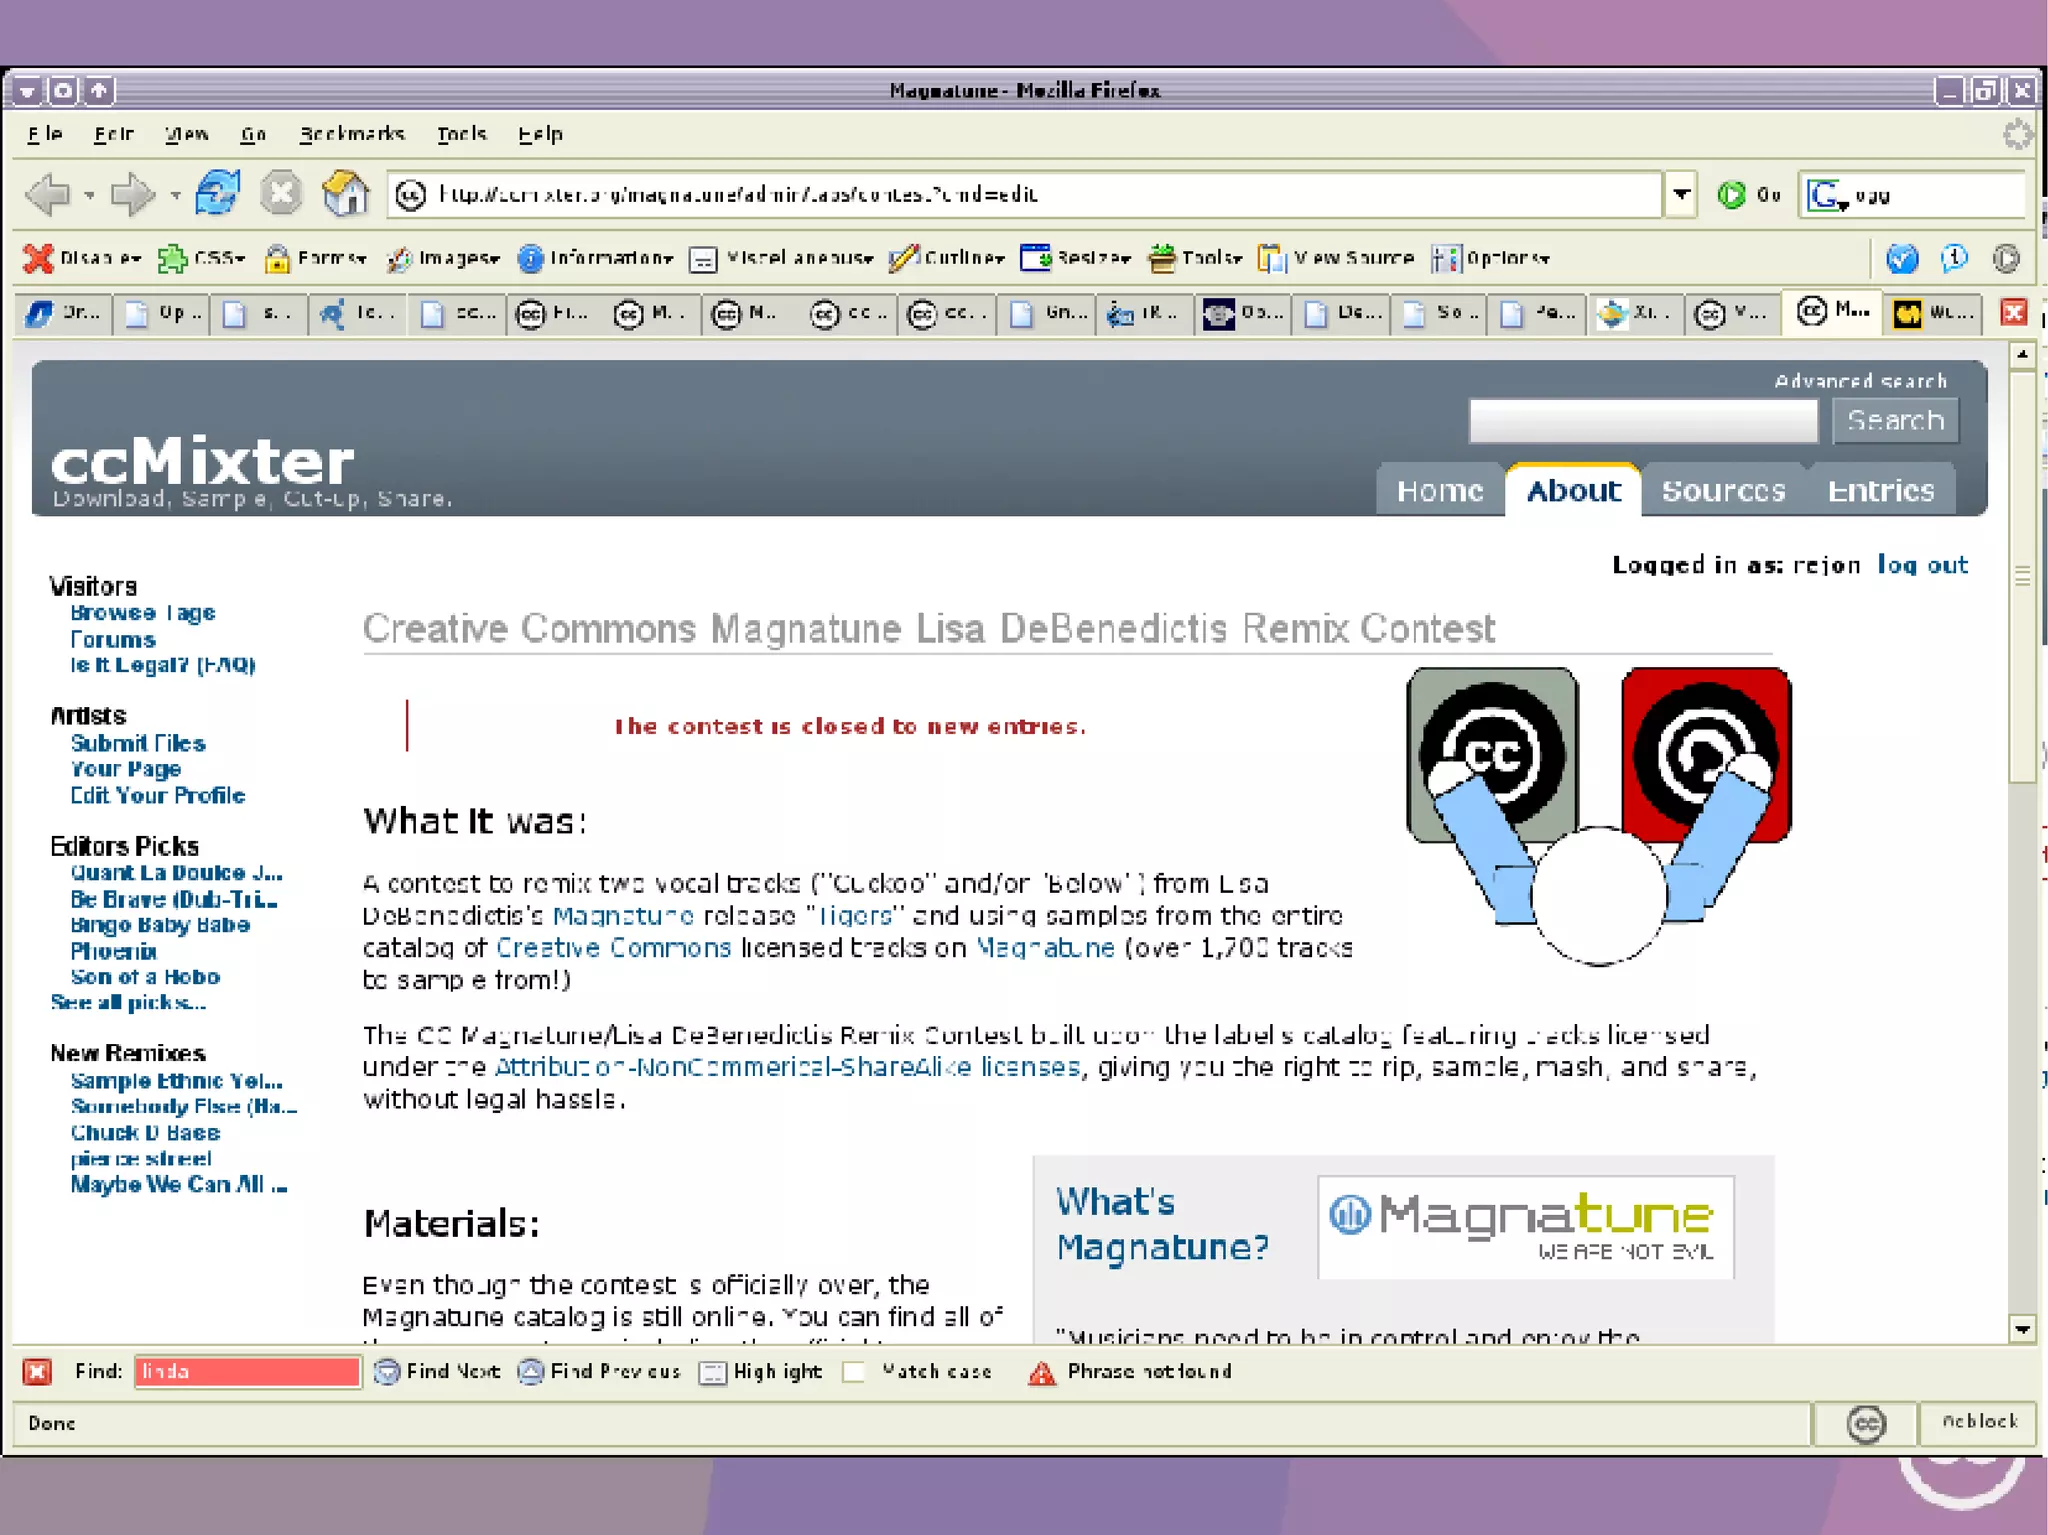The image size is (2048, 1535).
Task: Click Creative Commons icon in status bar
Action: [1865, 1423]
